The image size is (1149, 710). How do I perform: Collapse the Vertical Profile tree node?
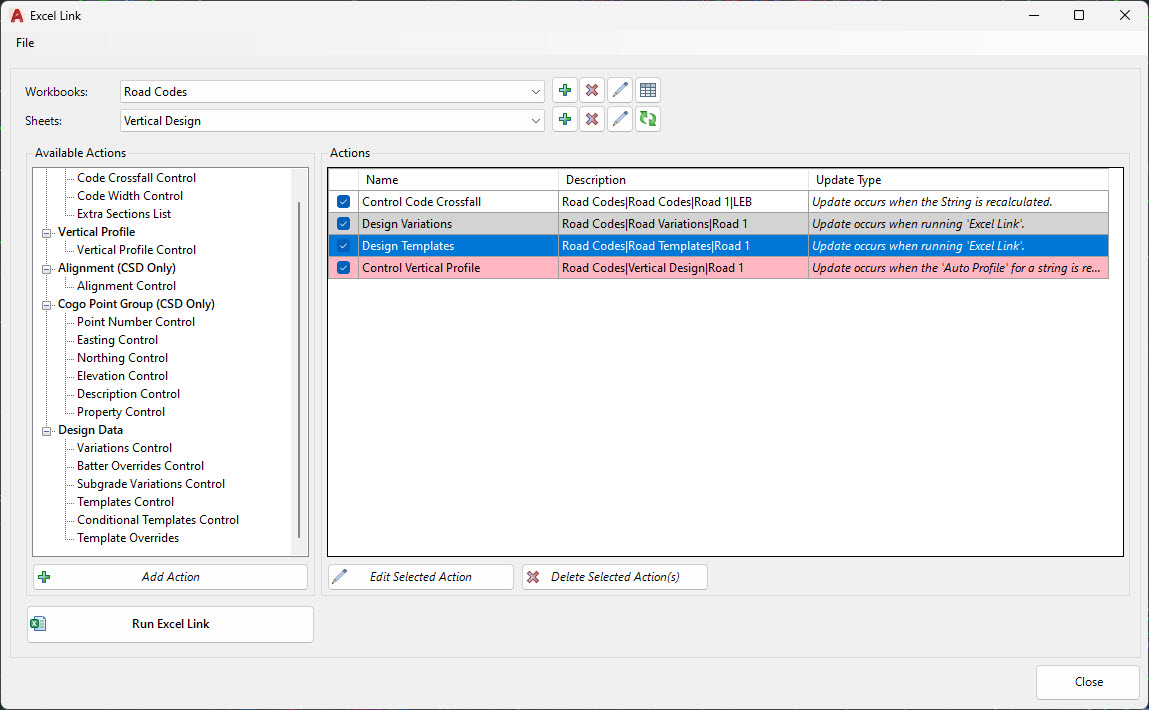coord(46,232)
